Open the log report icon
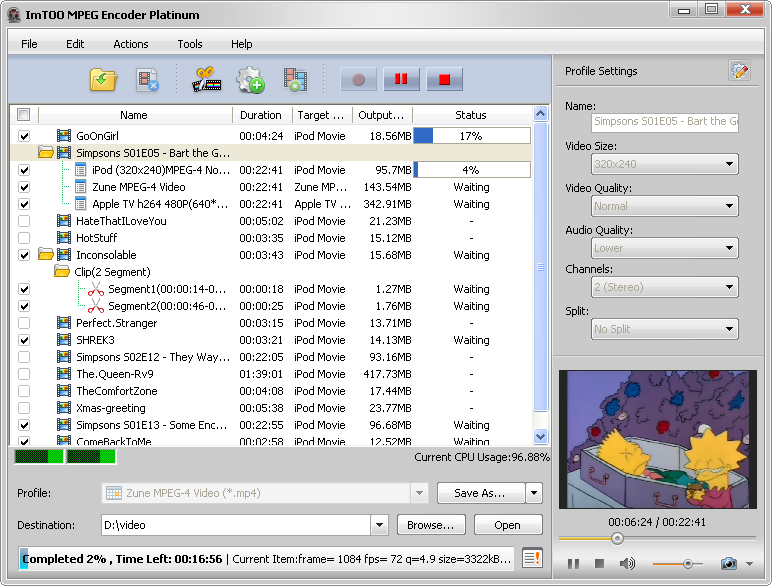The image size is (772, 586). click(532, 558)
